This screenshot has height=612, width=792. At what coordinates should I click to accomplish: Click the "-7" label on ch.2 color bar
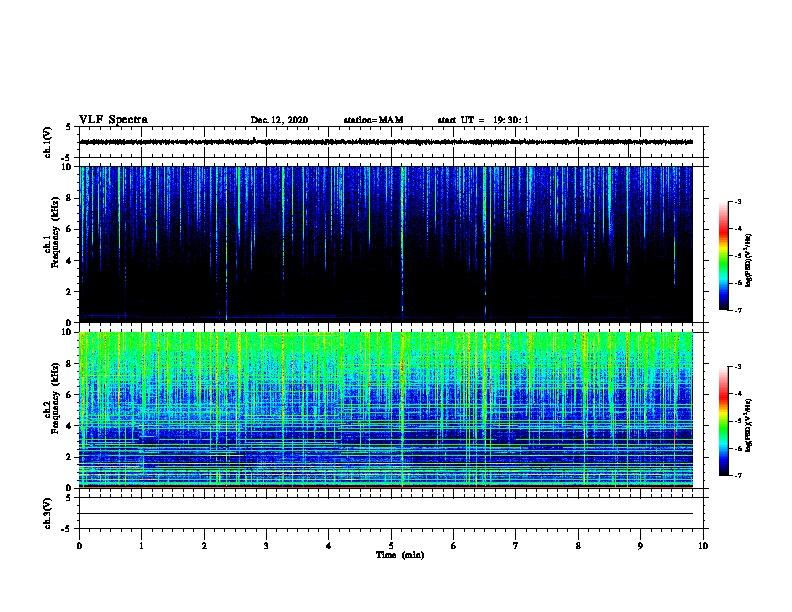(738, 475)
